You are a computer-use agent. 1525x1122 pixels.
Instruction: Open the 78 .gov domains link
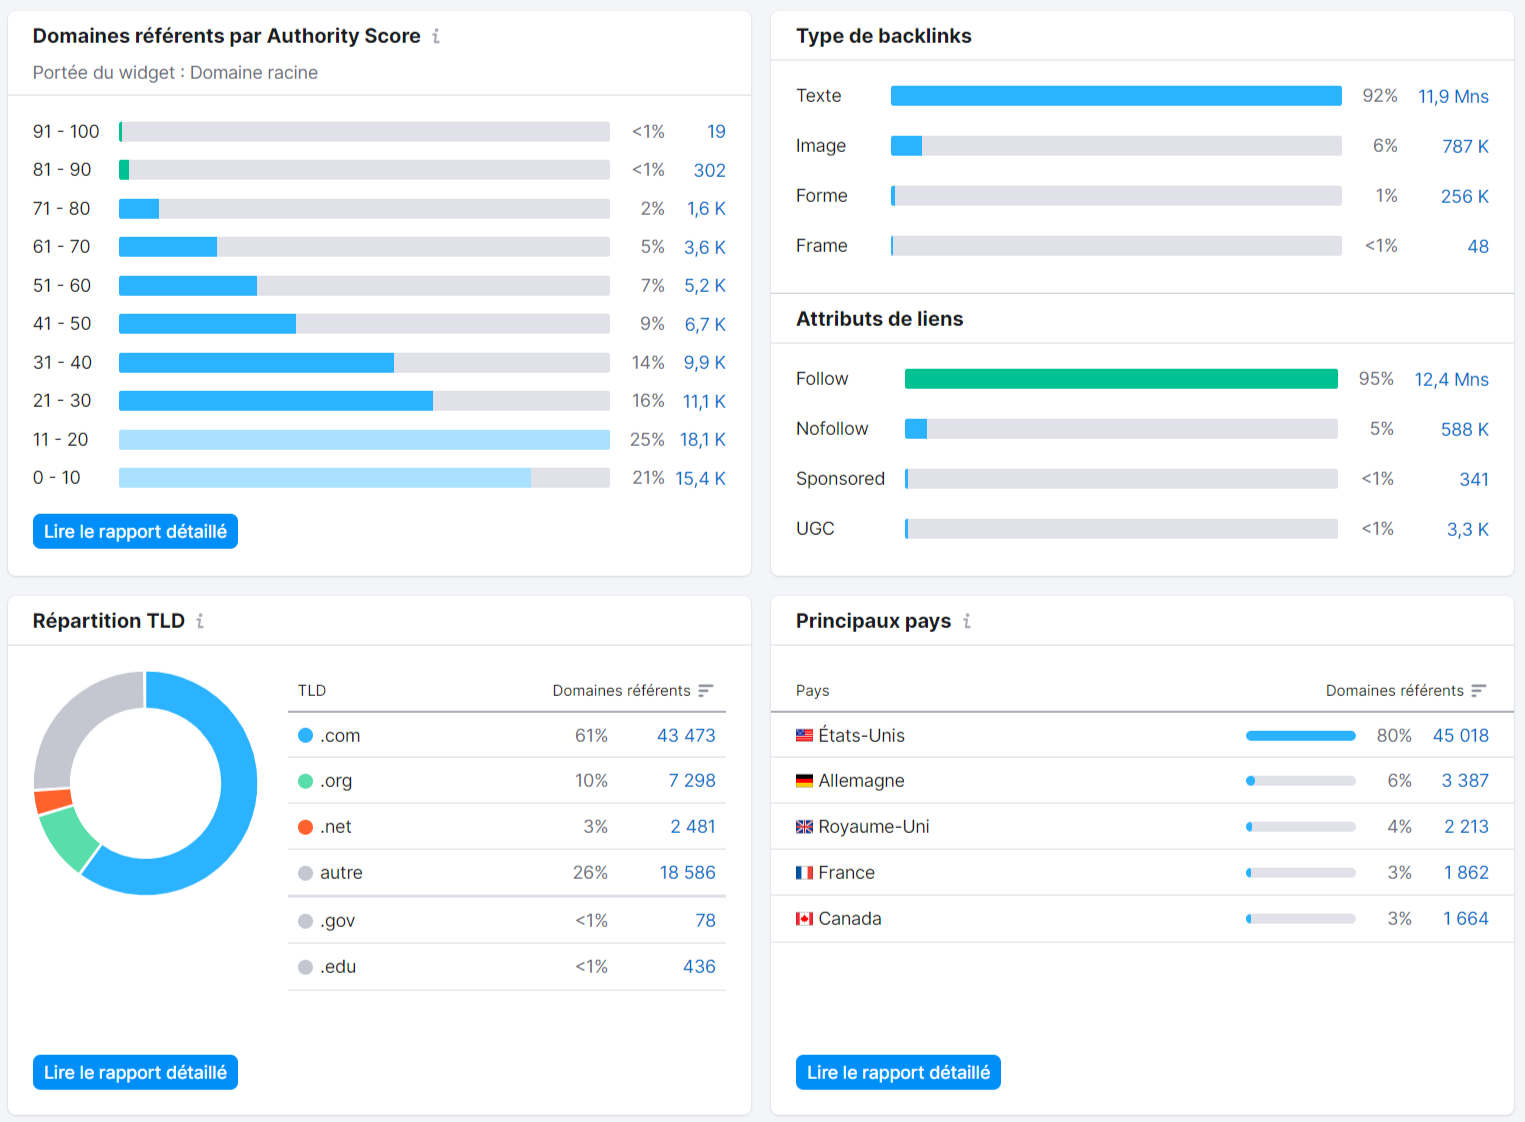[x=706, y=921]
